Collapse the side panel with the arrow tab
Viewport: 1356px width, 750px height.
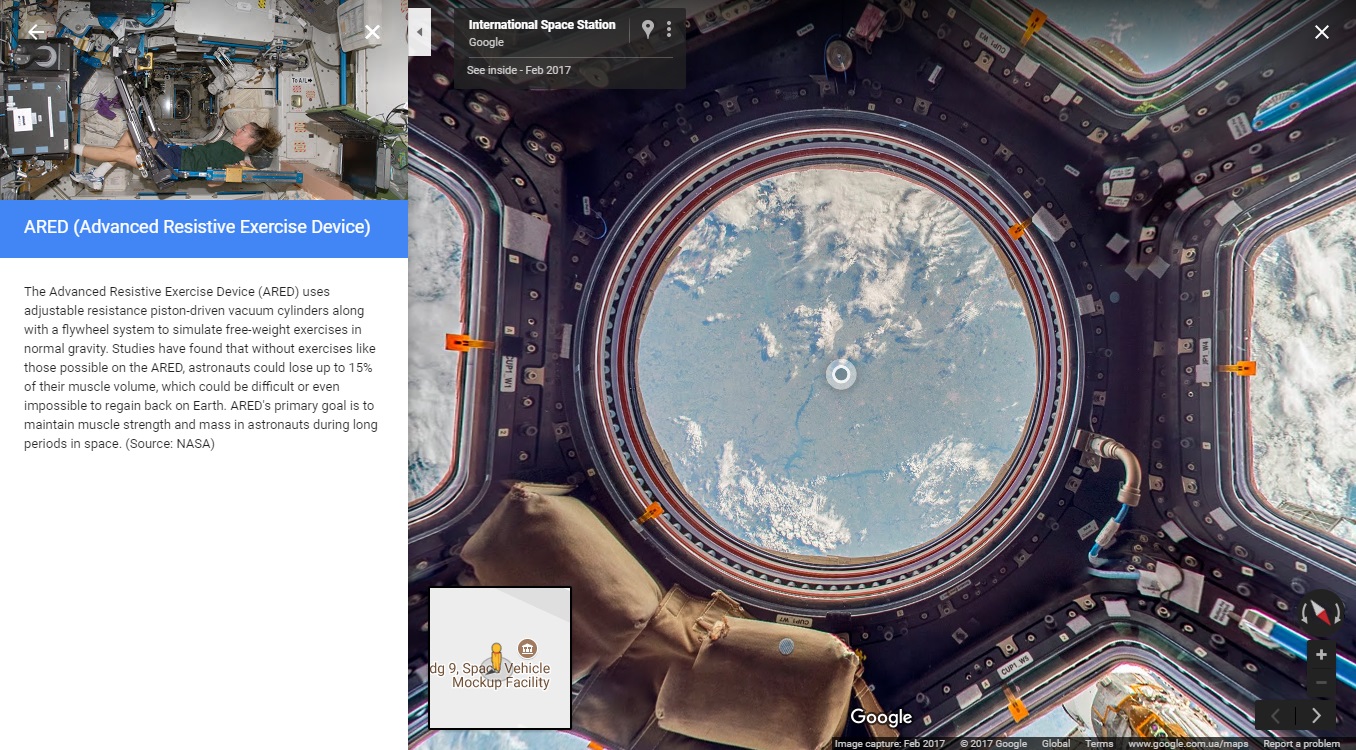(x=420, y=32)
